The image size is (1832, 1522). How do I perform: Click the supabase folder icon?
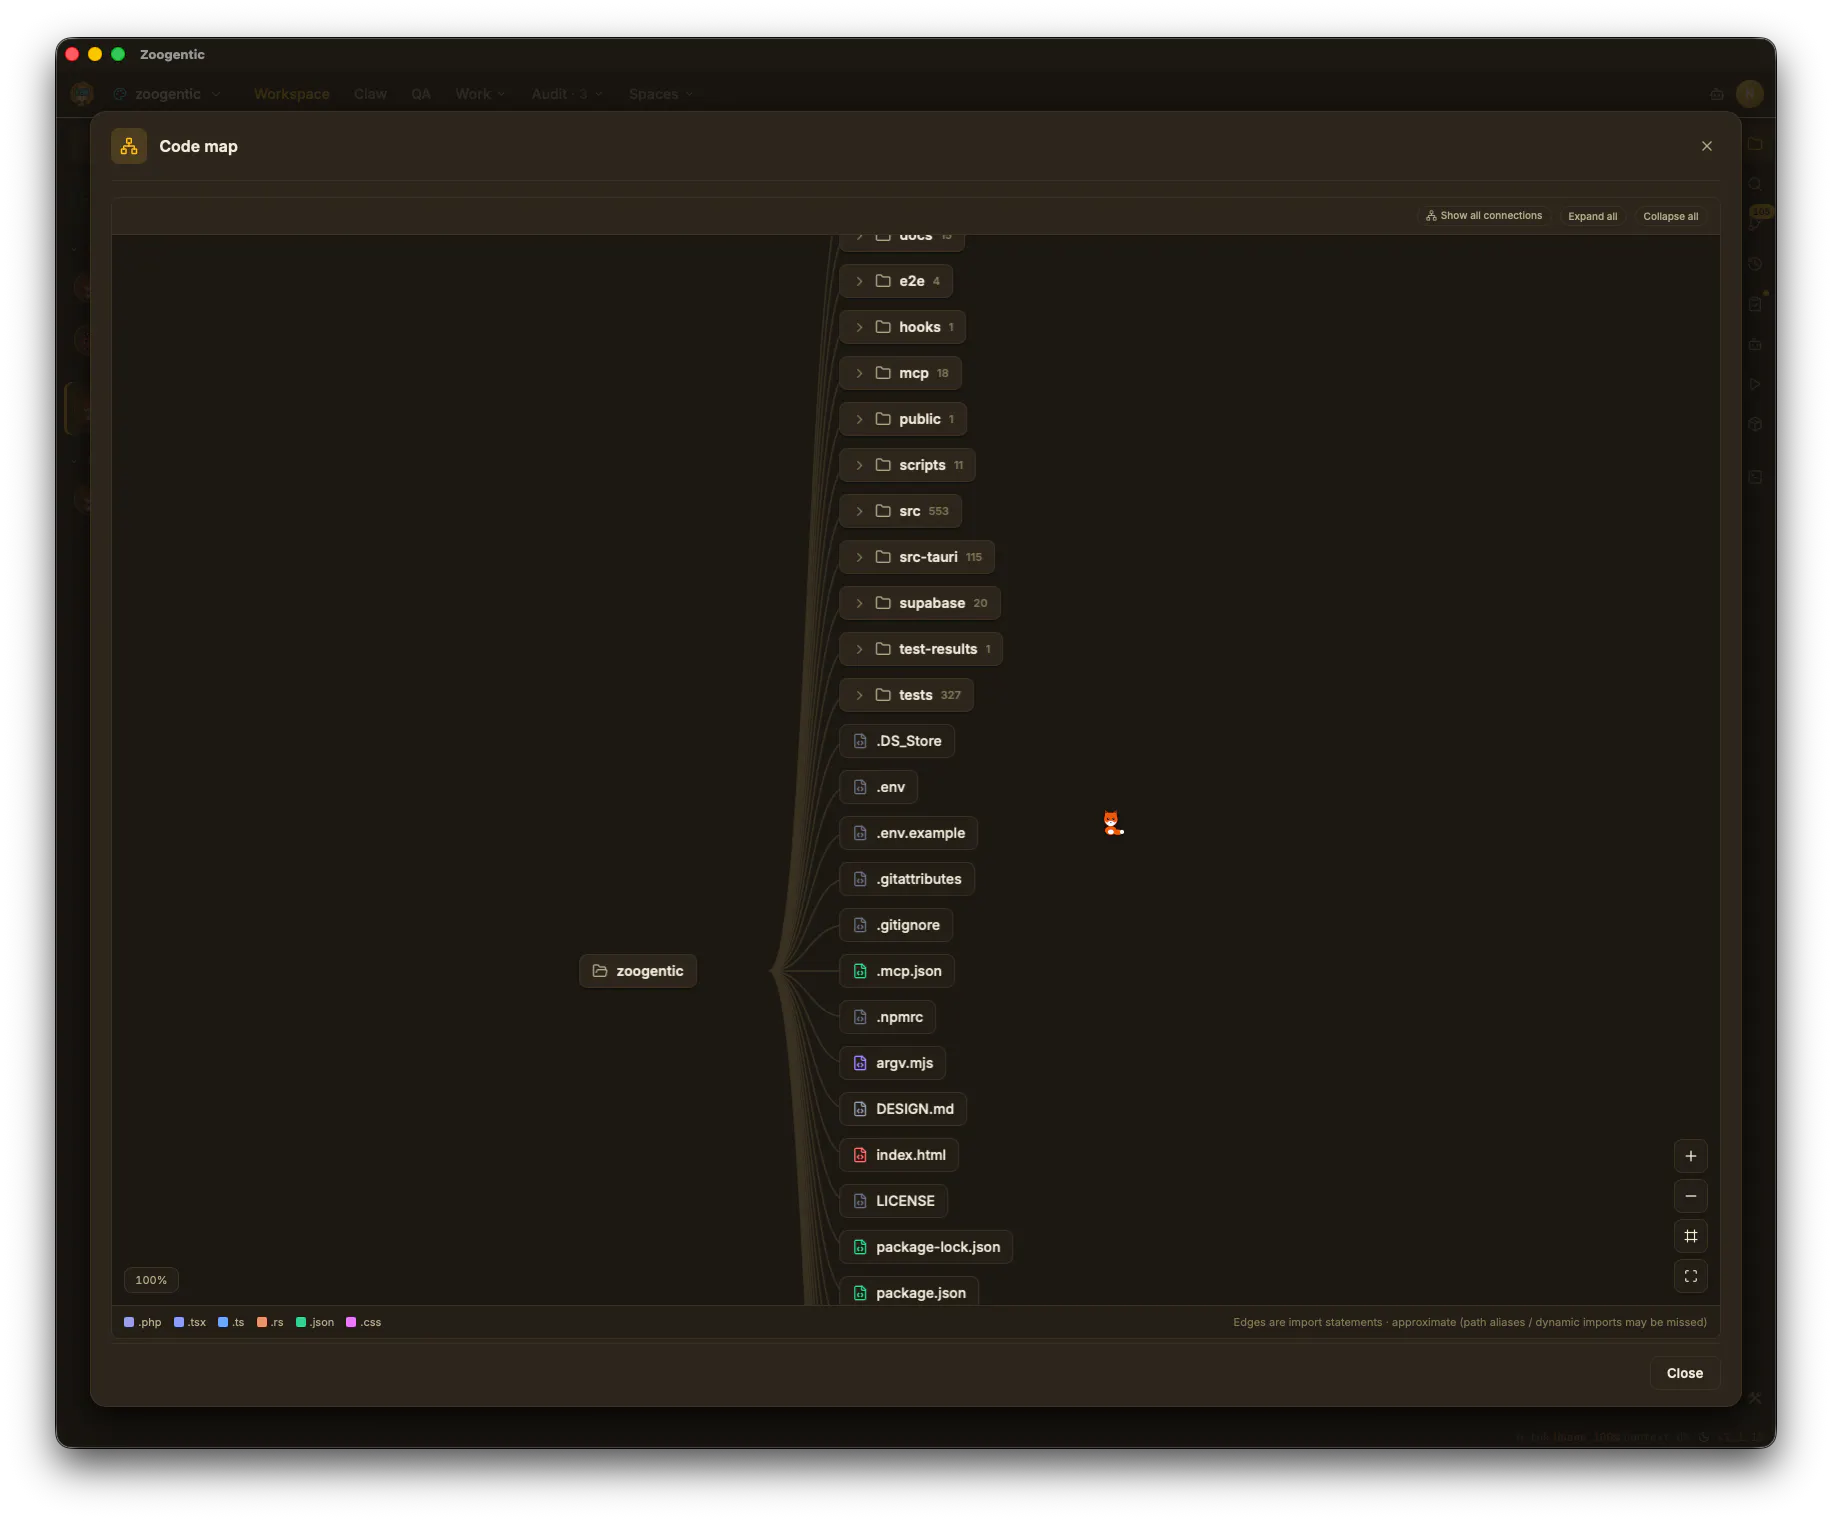pos(883,603)
